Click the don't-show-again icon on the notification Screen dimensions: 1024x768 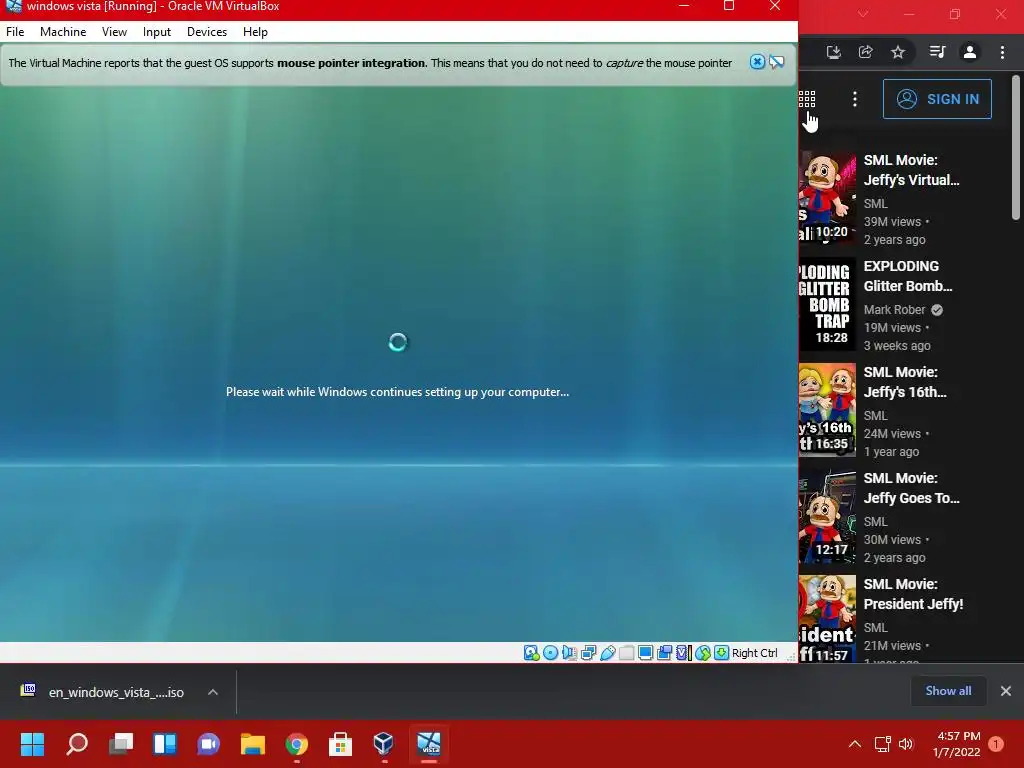click(x=776, y=62)
